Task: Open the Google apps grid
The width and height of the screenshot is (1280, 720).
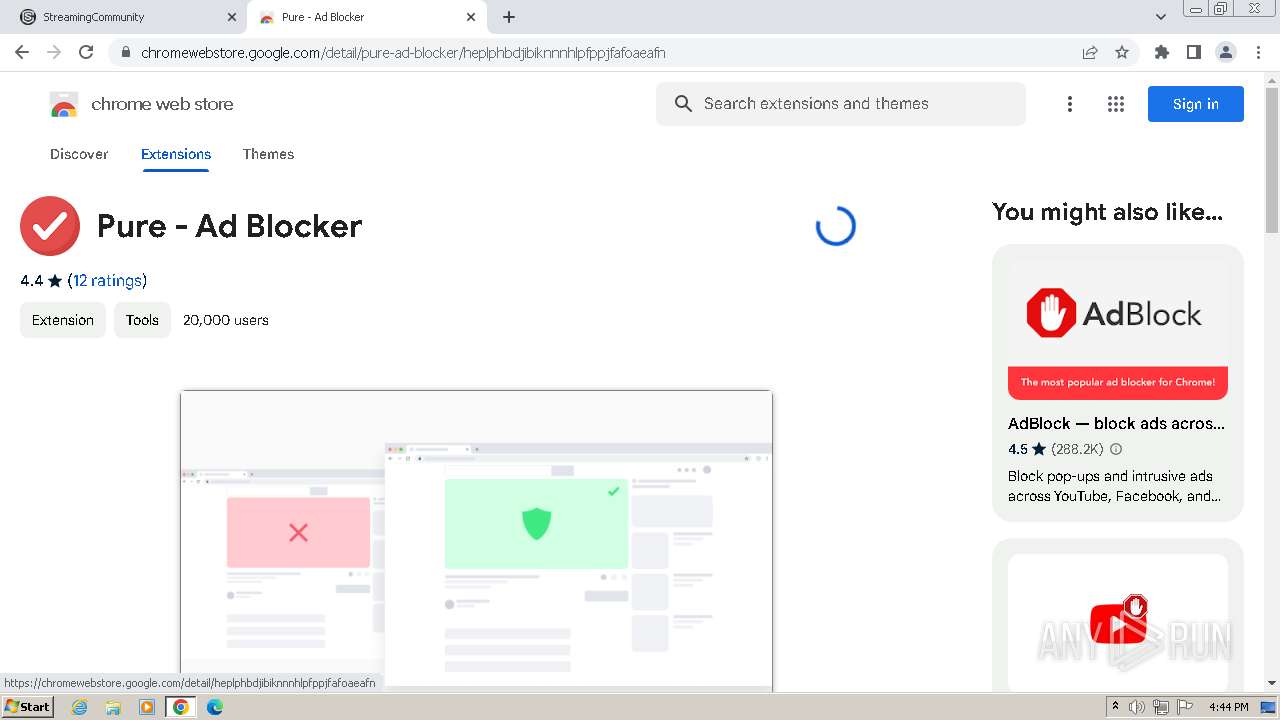Action: coord(1115,104)
